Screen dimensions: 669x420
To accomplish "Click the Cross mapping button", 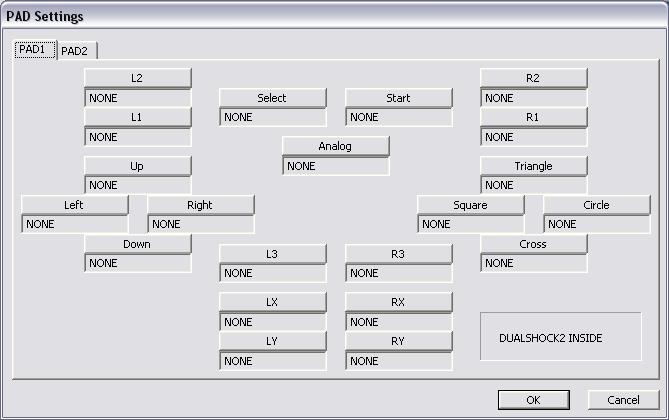I will tap(533, 244).
